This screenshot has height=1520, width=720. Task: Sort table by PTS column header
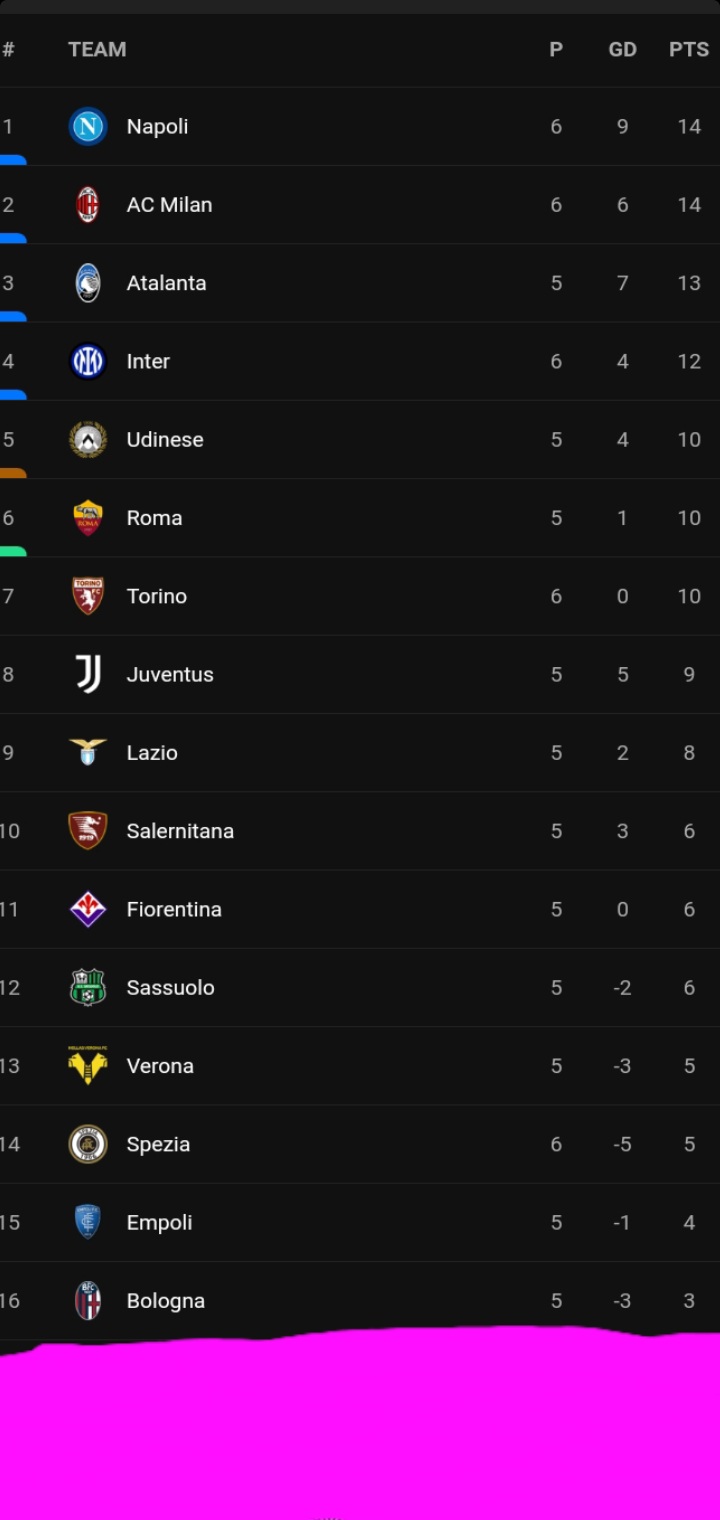pyautogui.click(x=689, y=50)
